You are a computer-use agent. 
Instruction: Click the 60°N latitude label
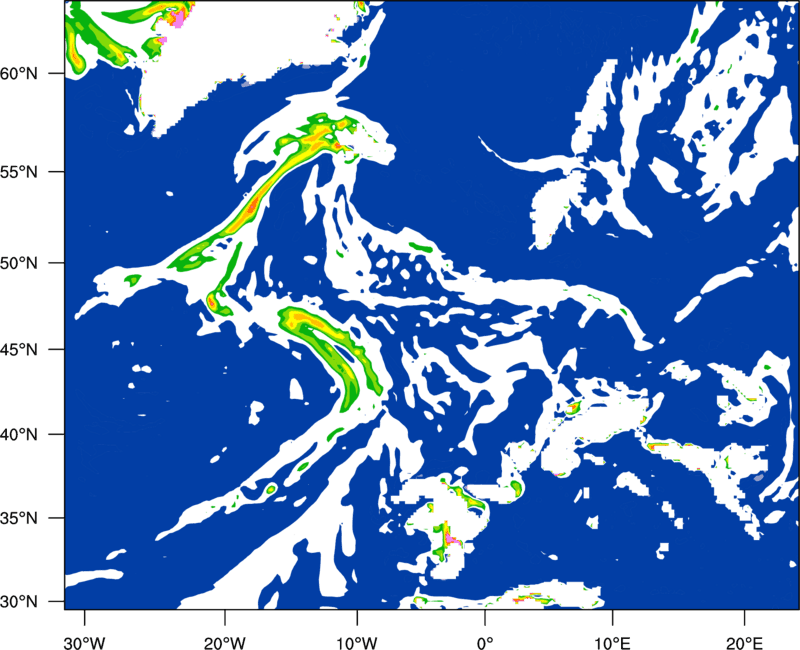coord(19,73)
